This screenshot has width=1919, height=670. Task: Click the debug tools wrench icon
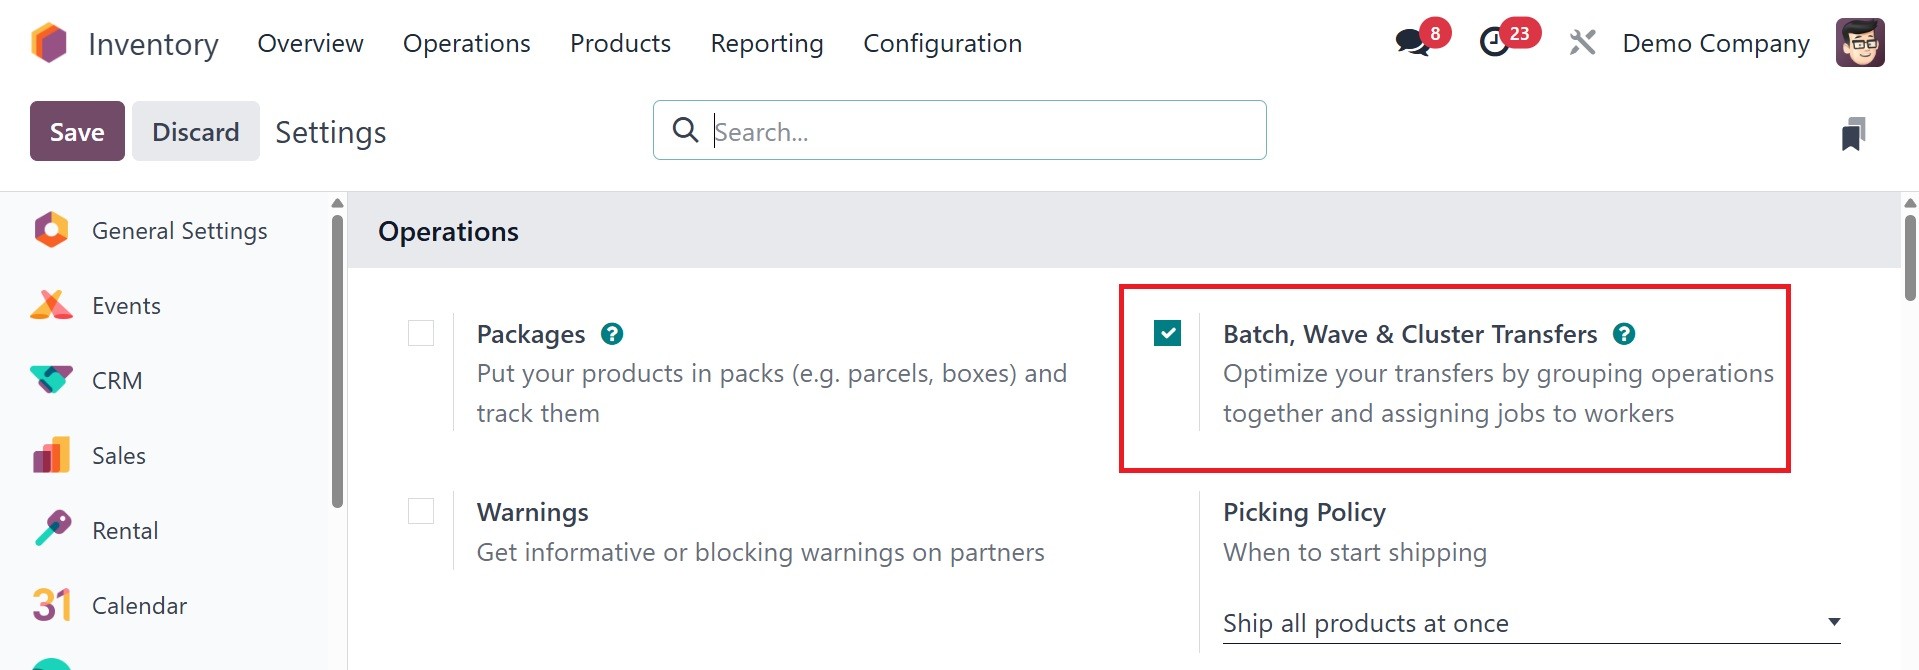click(x=1582, y=43)
